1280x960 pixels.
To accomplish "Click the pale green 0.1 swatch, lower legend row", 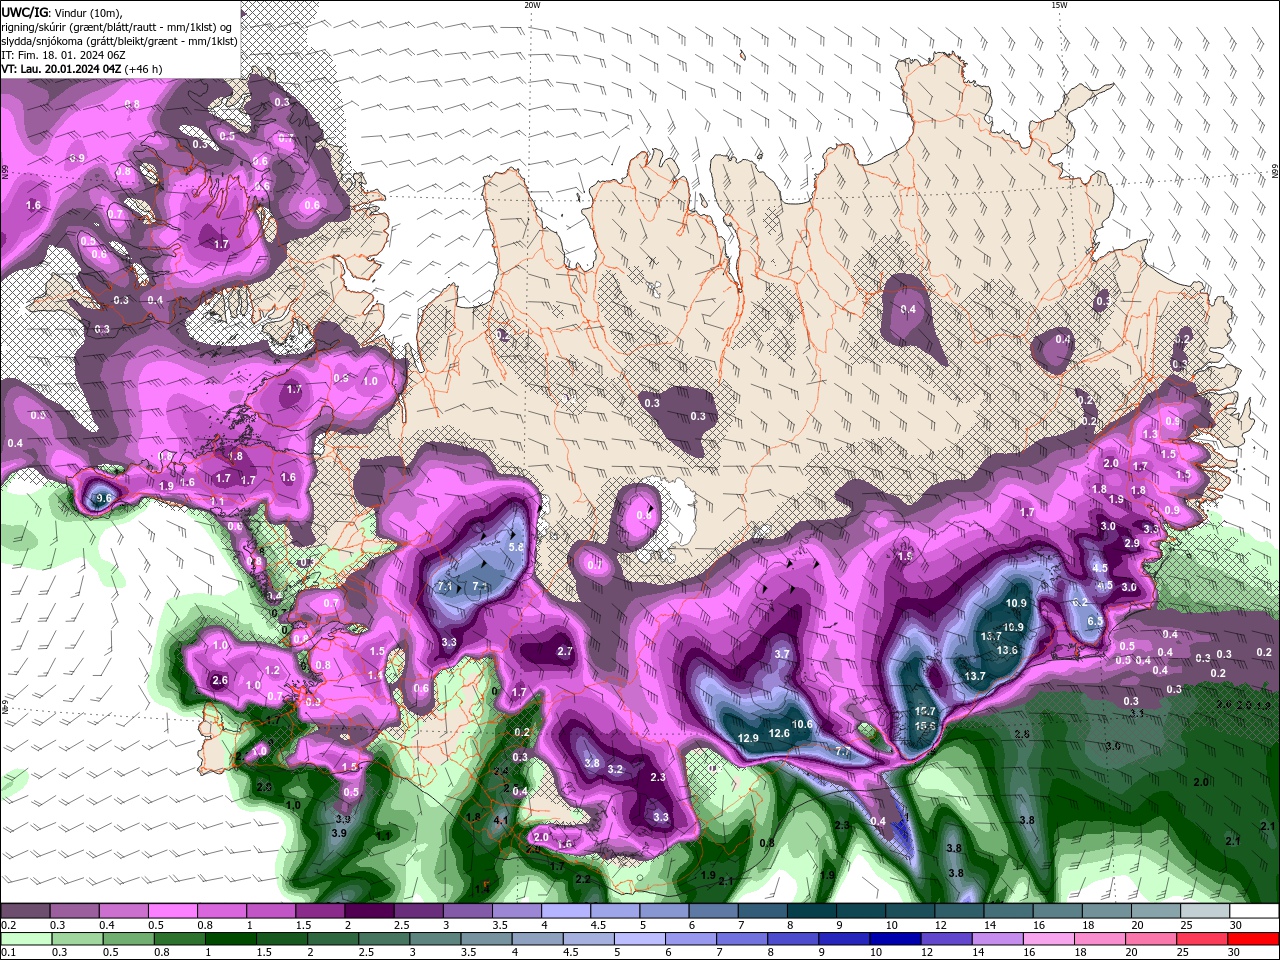I will click(x=25, y=939).
